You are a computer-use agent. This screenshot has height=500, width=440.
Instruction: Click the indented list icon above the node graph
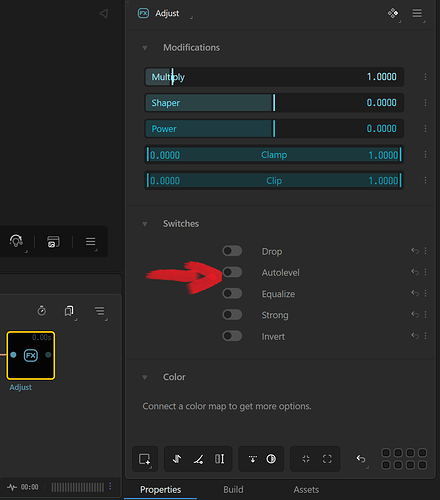pyautogui.click(x=99, y=311)
